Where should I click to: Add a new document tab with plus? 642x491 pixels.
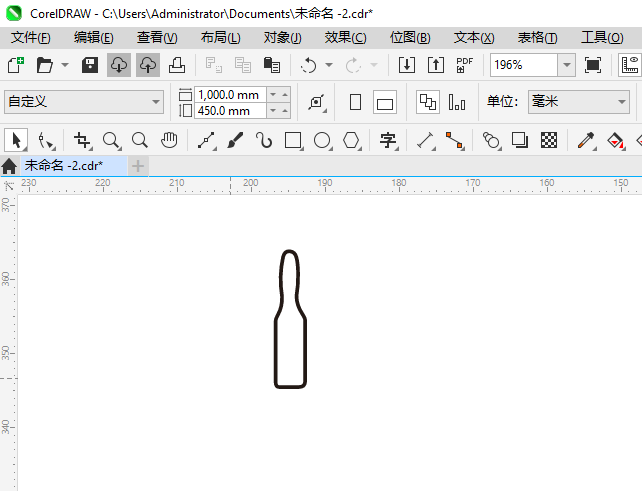coord(138,166)
